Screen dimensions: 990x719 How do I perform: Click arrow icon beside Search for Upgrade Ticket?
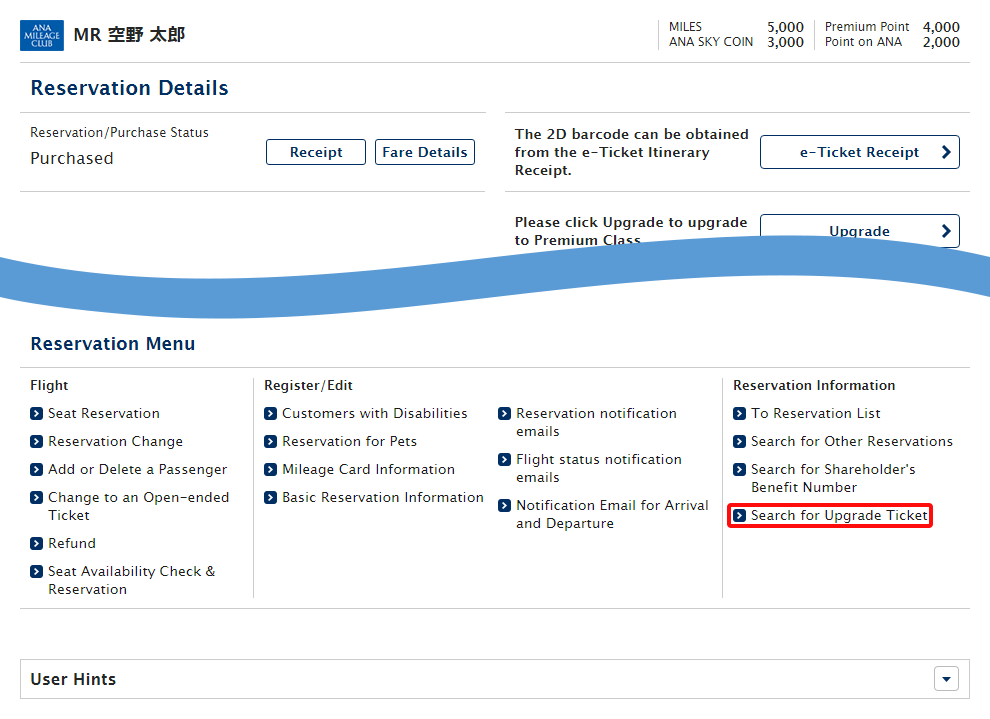[740, 516]
